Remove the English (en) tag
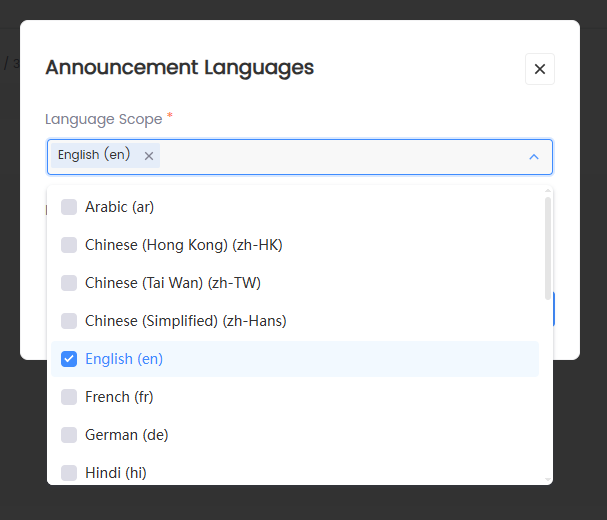The height and width of the screenshot is (520, 607). pyautogui.click(x=149, y=156)
